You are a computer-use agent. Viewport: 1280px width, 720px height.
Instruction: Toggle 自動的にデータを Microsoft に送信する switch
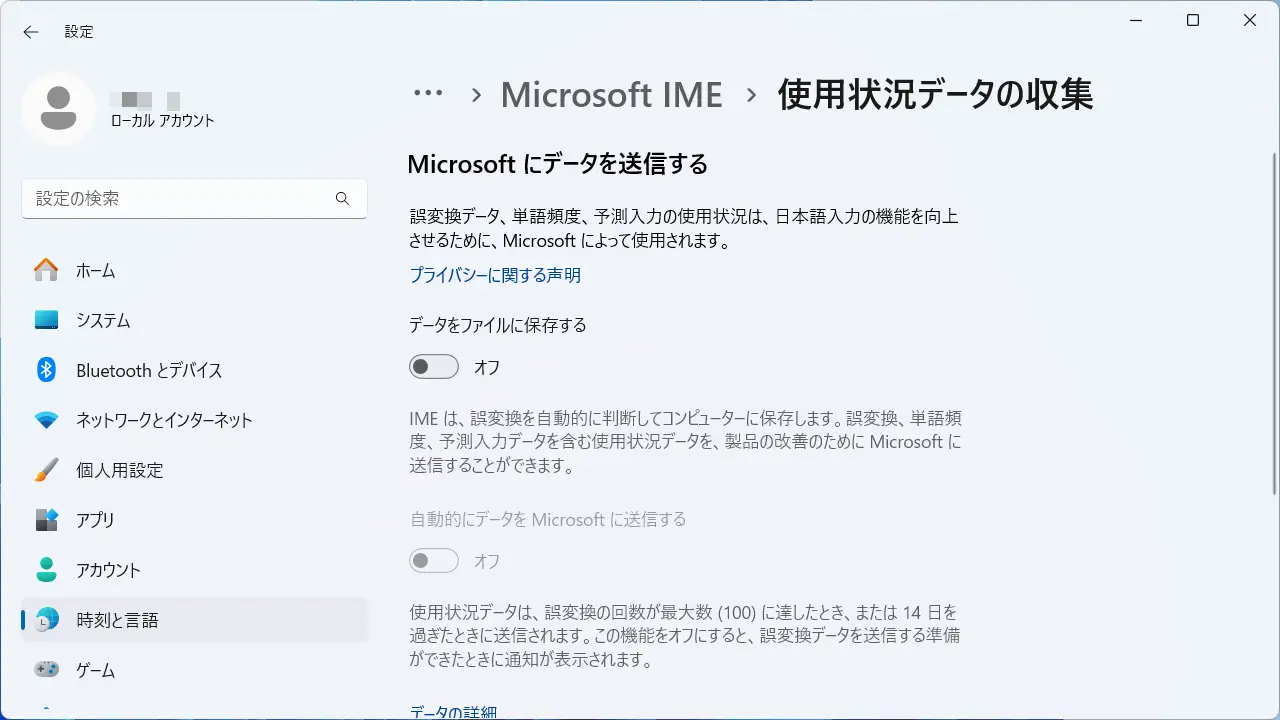click(x=434, y=561)
